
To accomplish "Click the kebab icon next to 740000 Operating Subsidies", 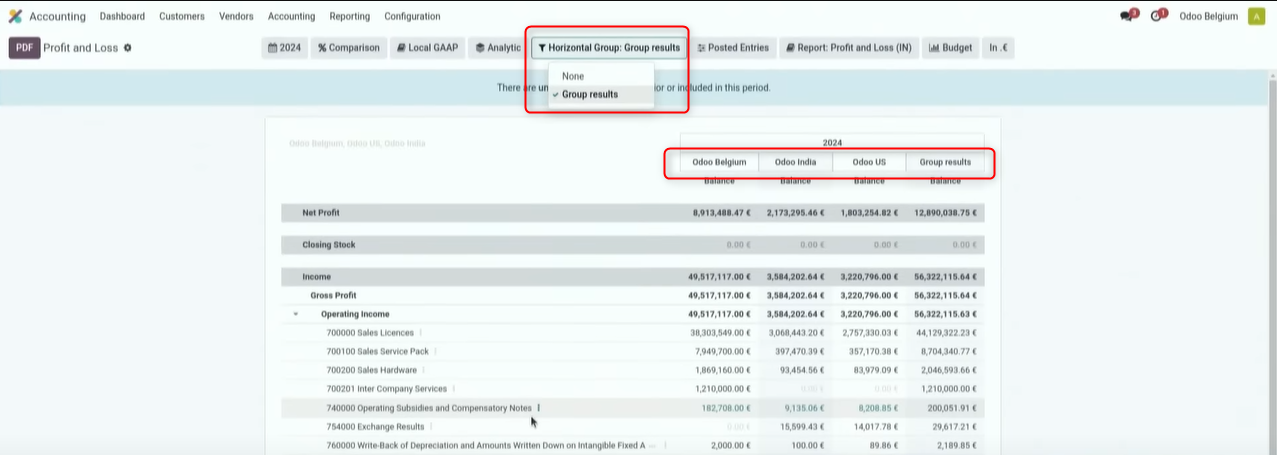I will pos(538,408).
